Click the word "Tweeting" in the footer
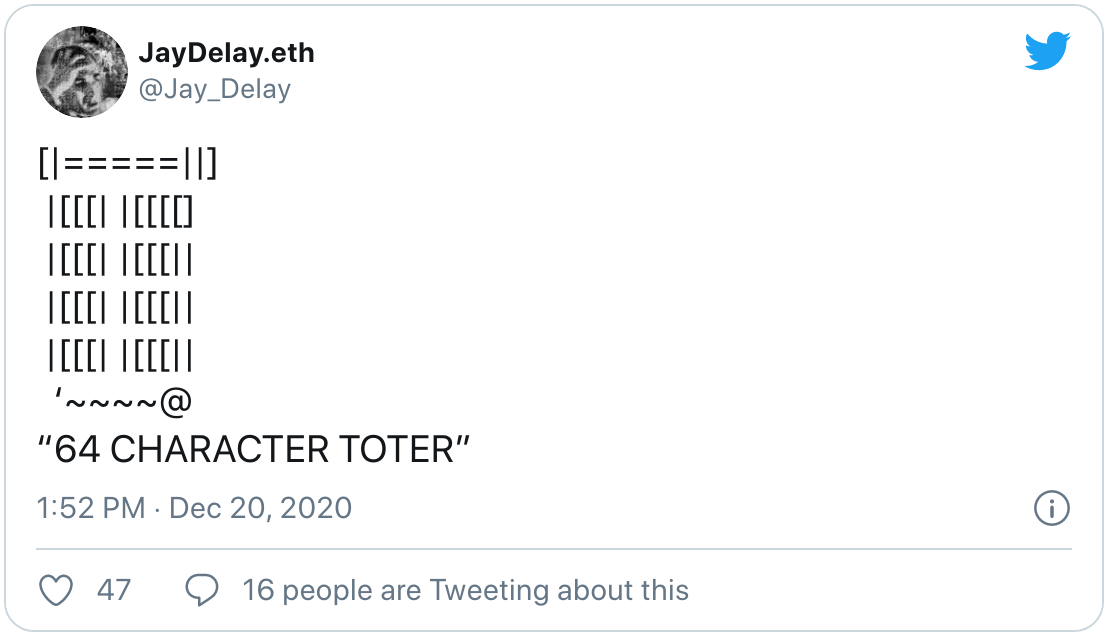The width and height of the screenshot is (1108, 636). click(x=489, y=591)
